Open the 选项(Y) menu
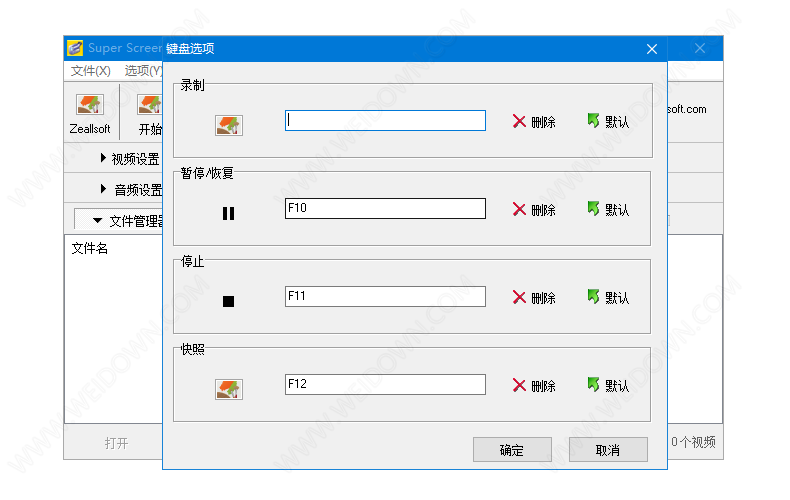Image resolution: width=790 pixels, height=500 pixels. (x=143, y=71)
